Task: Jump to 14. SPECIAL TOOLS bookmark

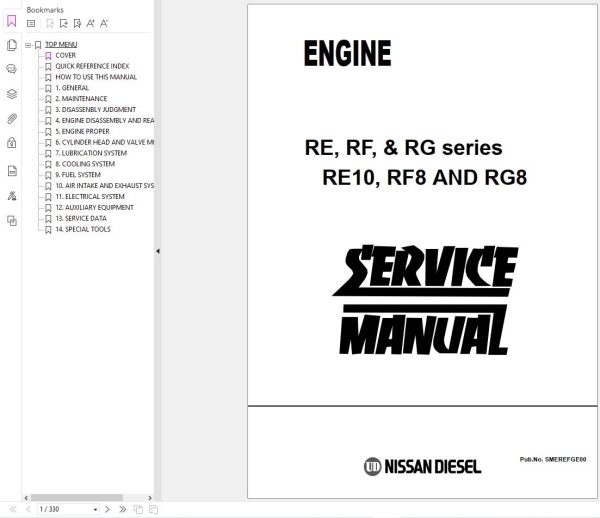Action: coord(83,229)
